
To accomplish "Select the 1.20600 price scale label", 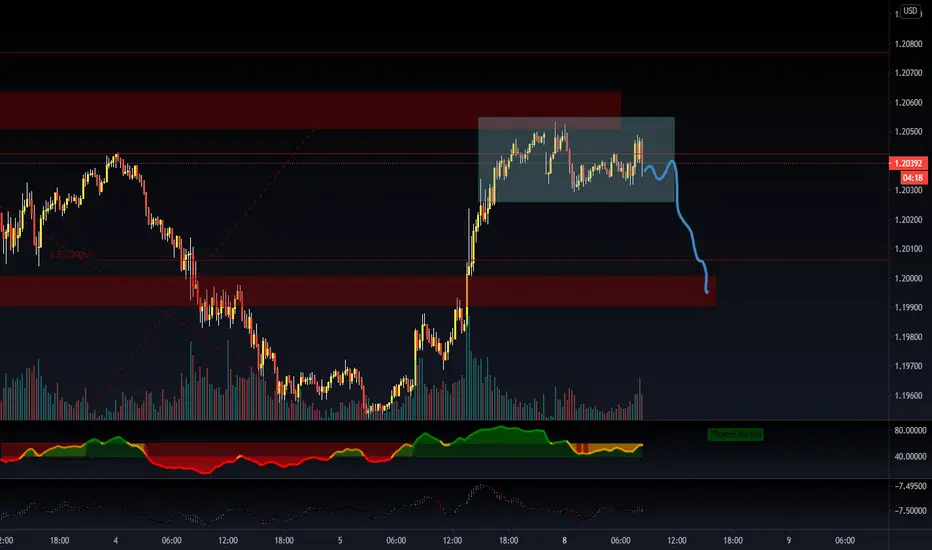I will (908, 102).
